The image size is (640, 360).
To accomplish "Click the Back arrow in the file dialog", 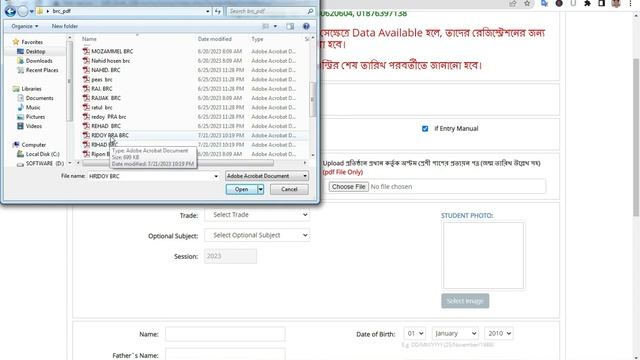I will point(10,11).
